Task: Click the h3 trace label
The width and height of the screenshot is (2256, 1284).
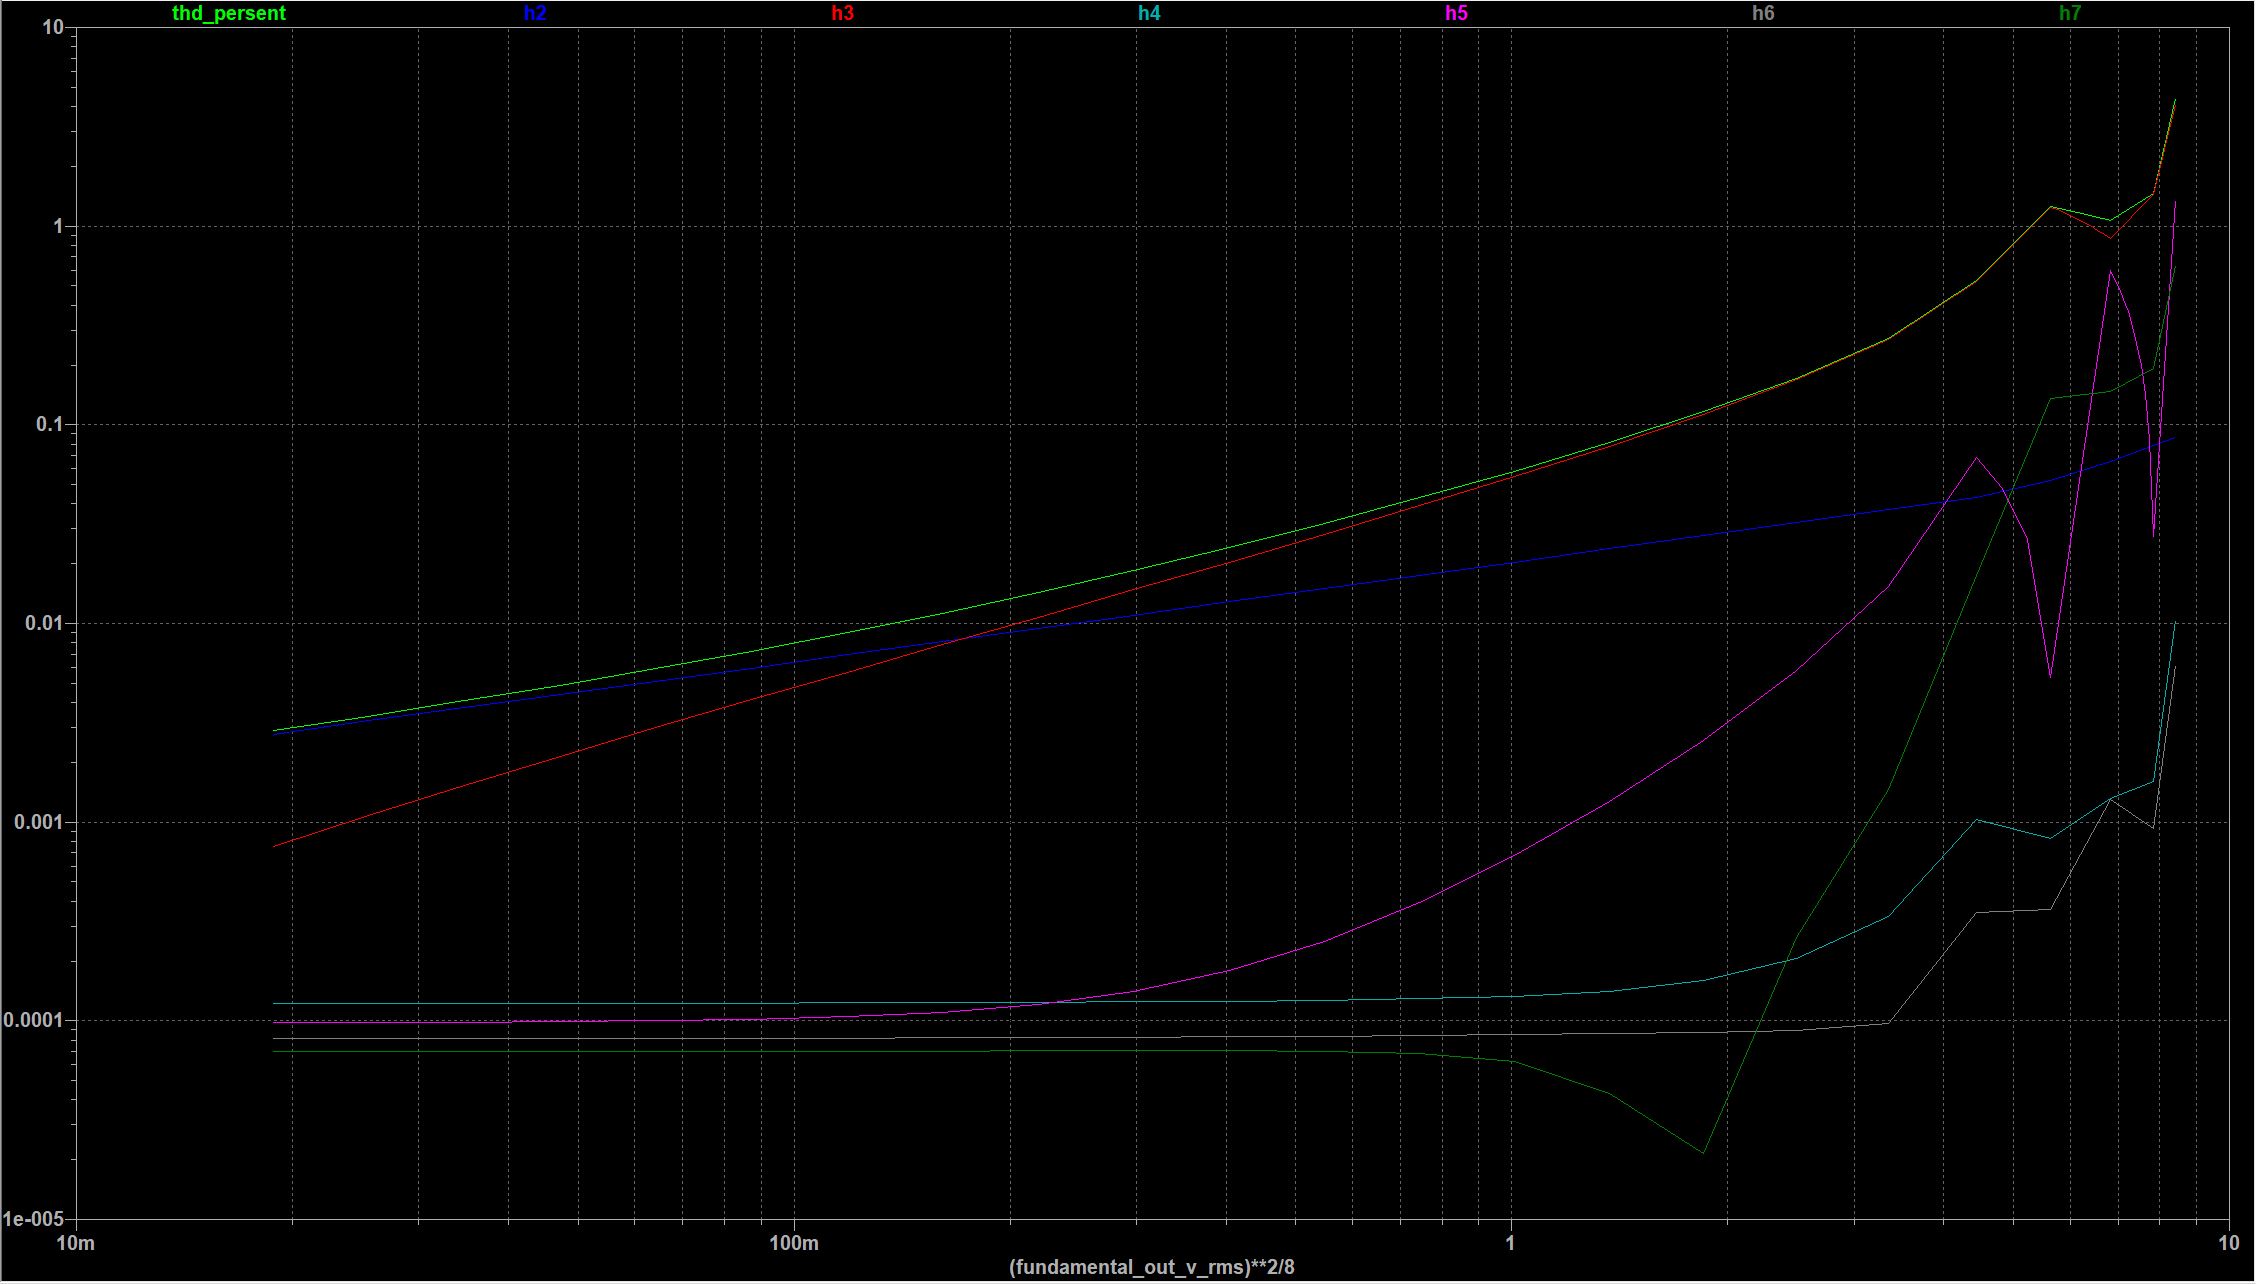Action: click(842, 13)
